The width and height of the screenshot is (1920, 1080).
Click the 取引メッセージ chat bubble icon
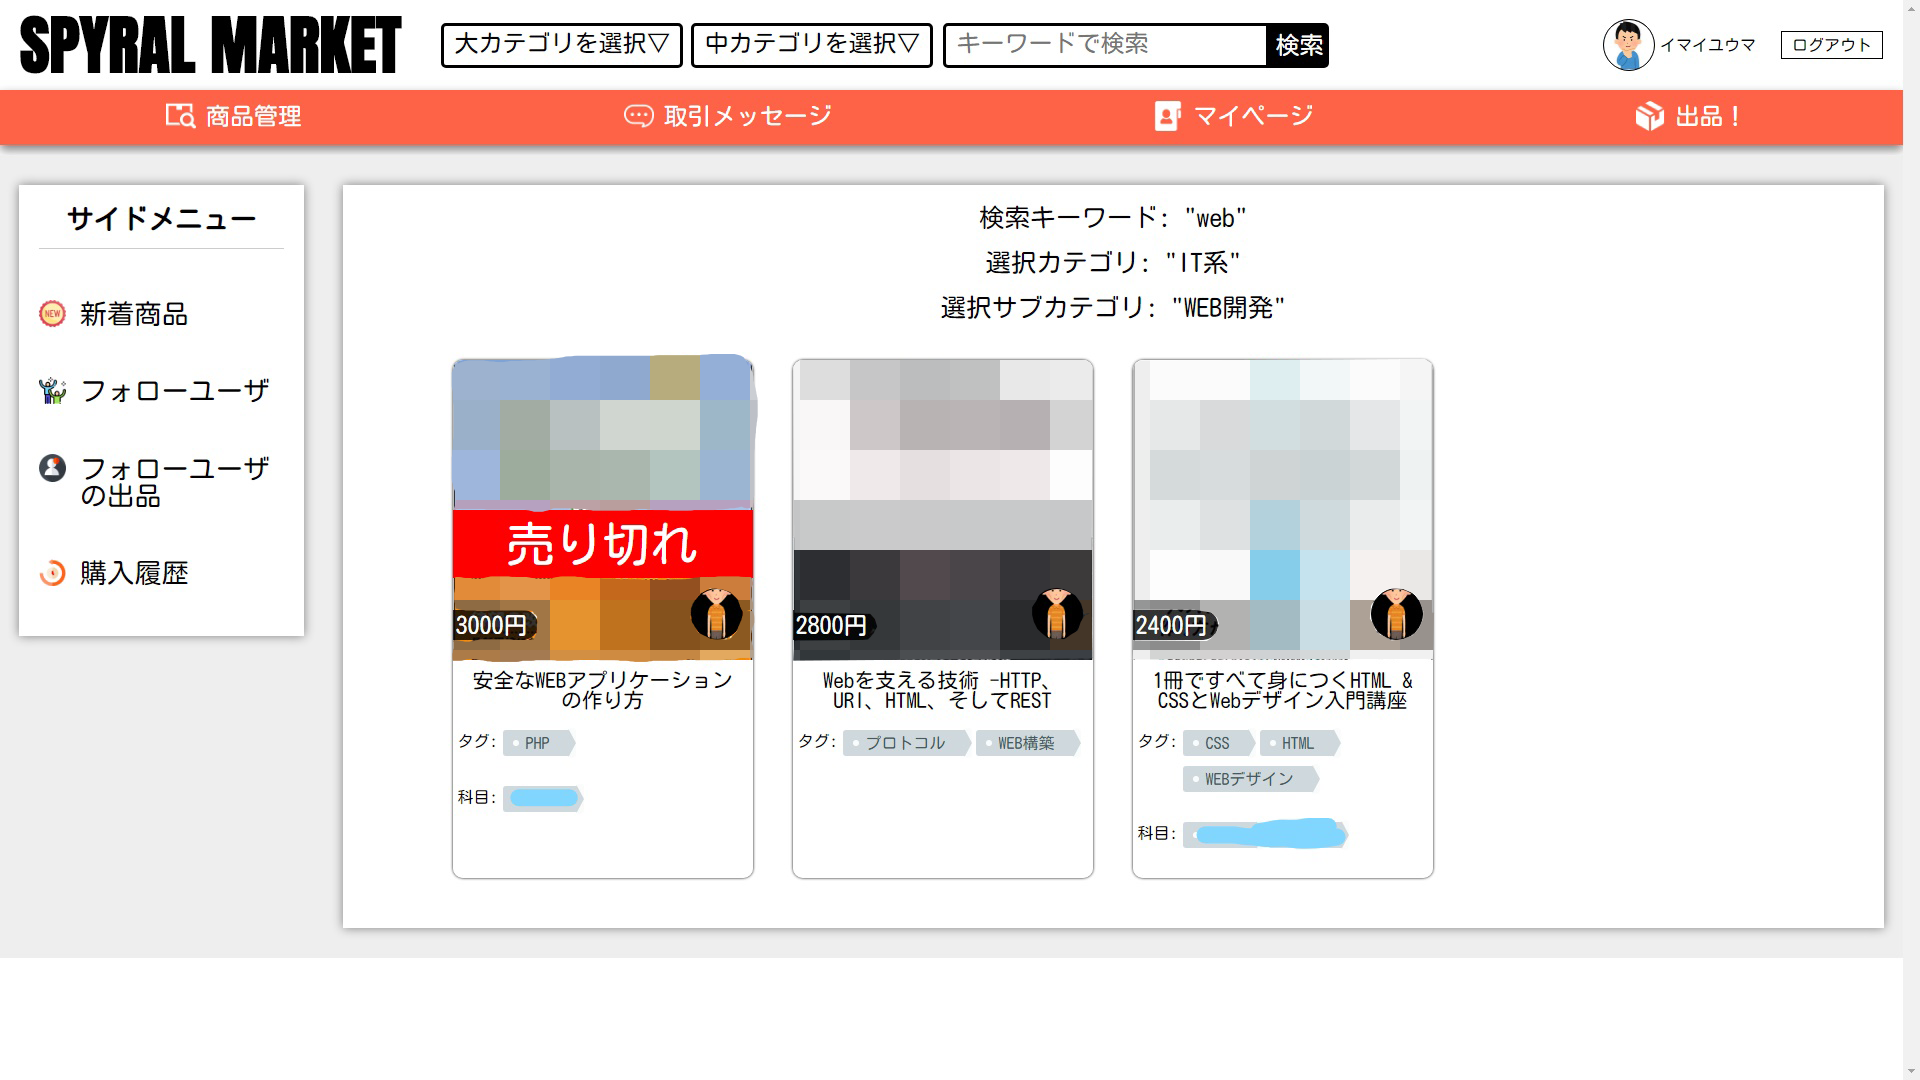coord(638,116)
